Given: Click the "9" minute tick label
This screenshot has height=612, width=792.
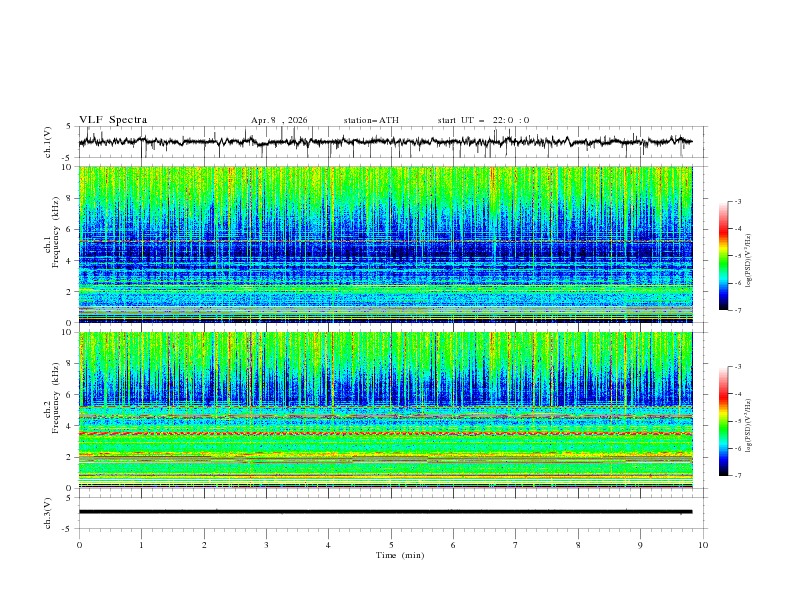Looking at the screenshot, I should coord(640,545).
